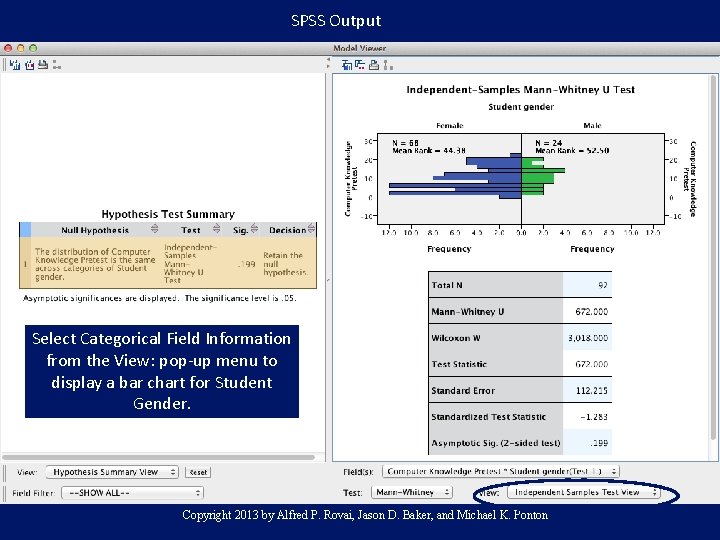Click the sort arrows beside Test column header

coord(216,229)
